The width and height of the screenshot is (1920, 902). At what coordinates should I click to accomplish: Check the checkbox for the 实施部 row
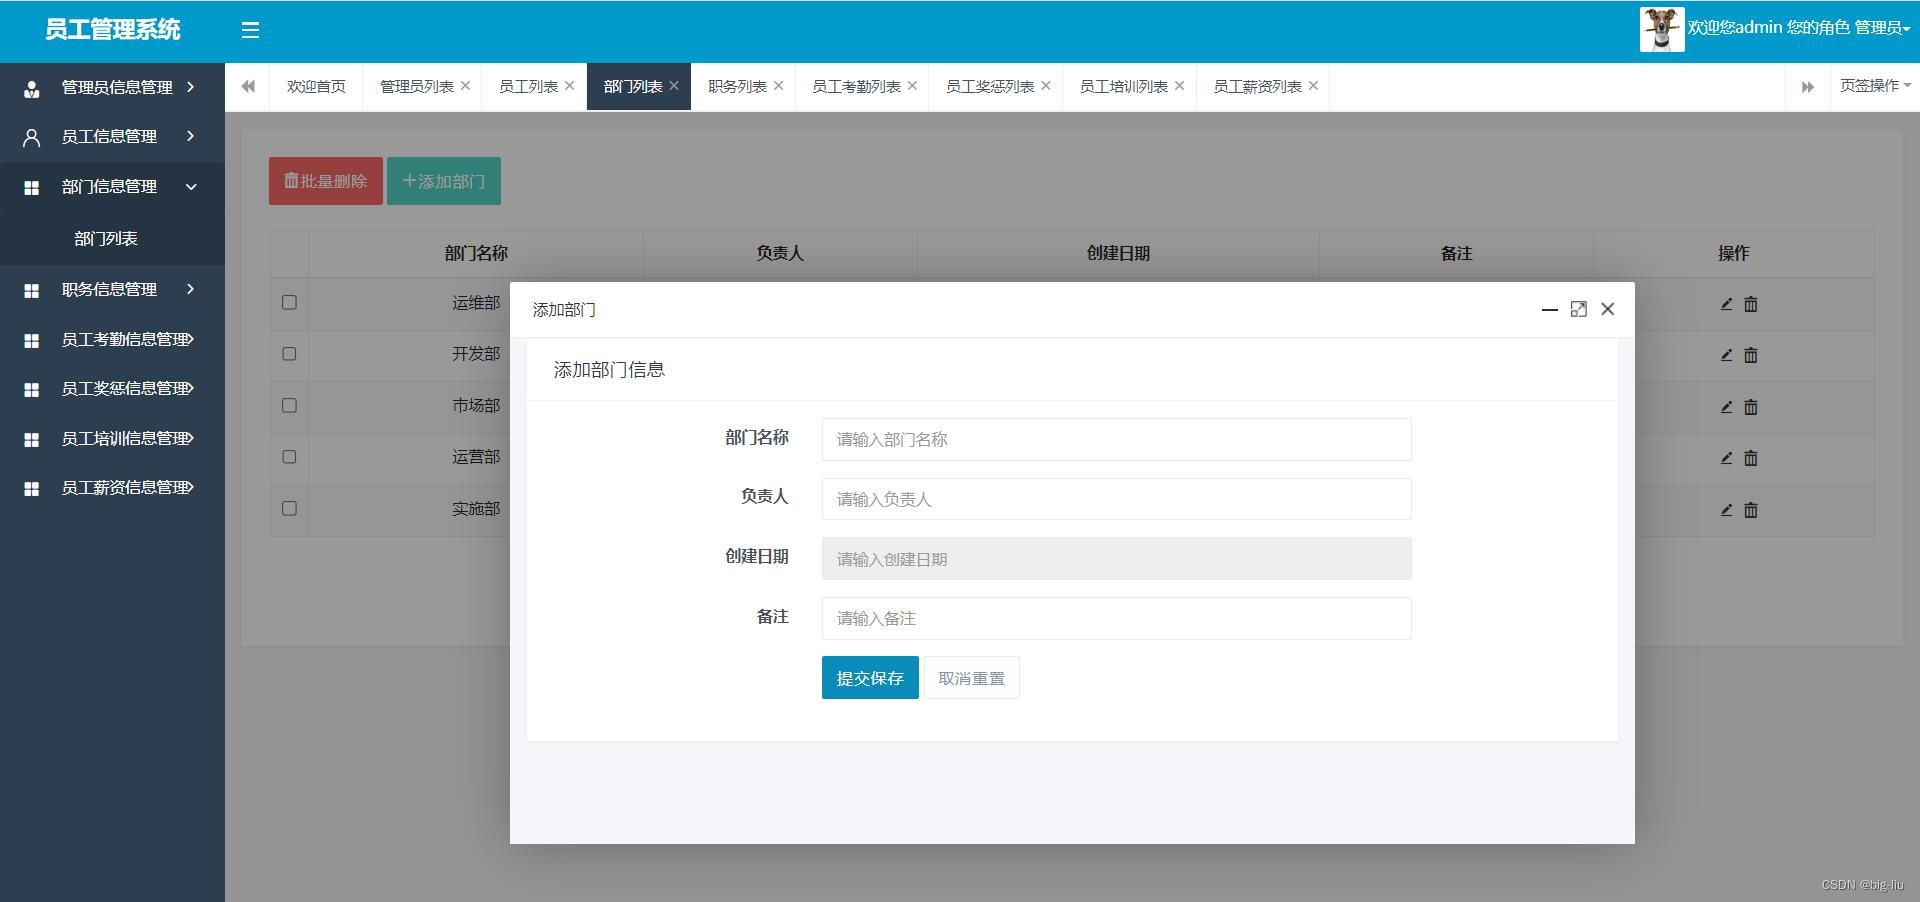(x=289, y=508)
